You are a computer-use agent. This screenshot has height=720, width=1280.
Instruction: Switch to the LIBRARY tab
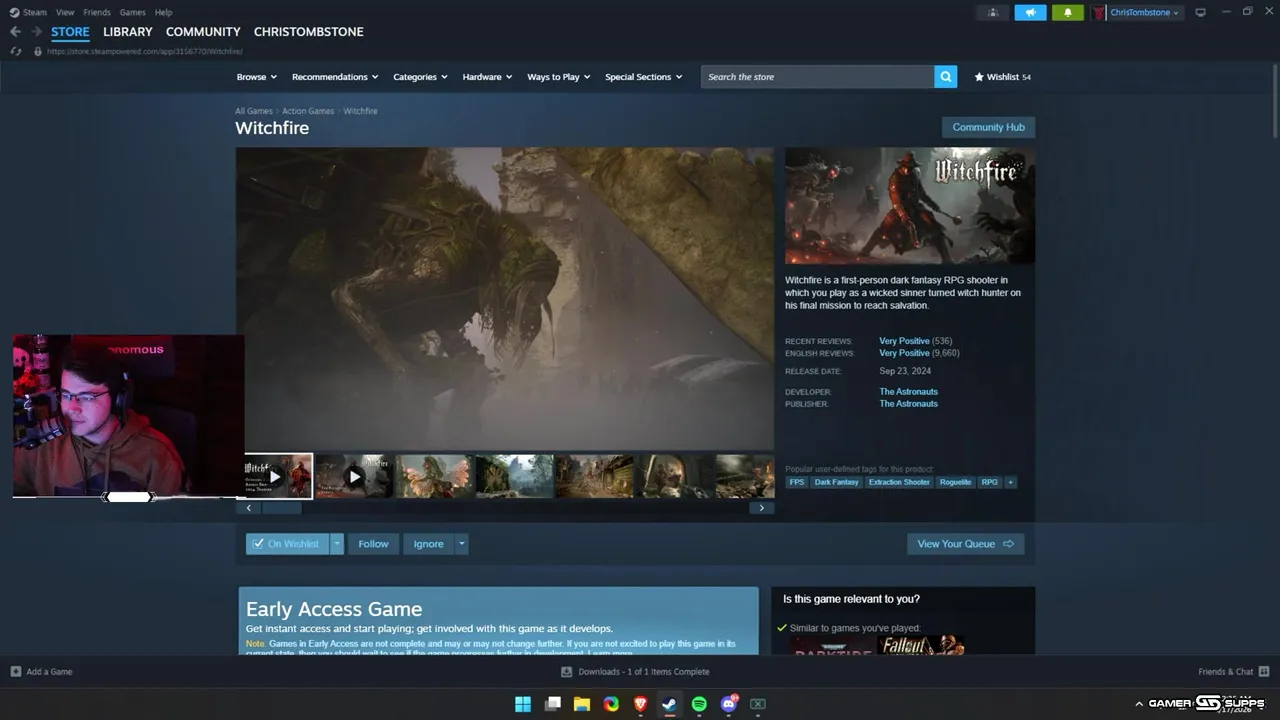point(128,32)
